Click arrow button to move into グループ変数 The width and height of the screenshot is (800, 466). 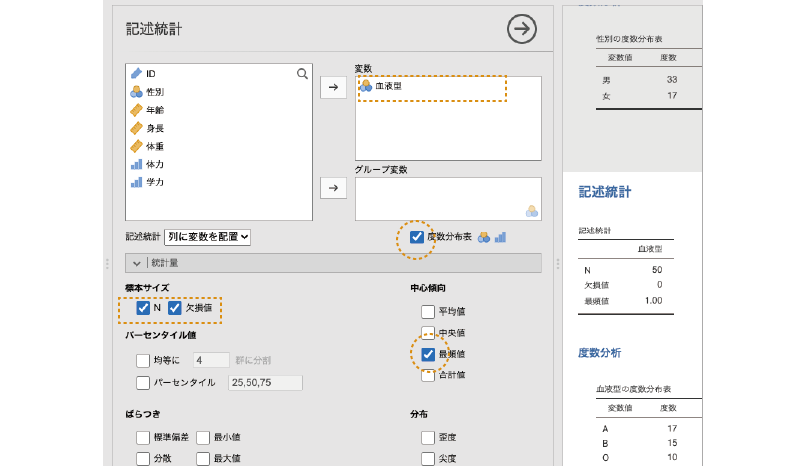(x=334, y=187)
